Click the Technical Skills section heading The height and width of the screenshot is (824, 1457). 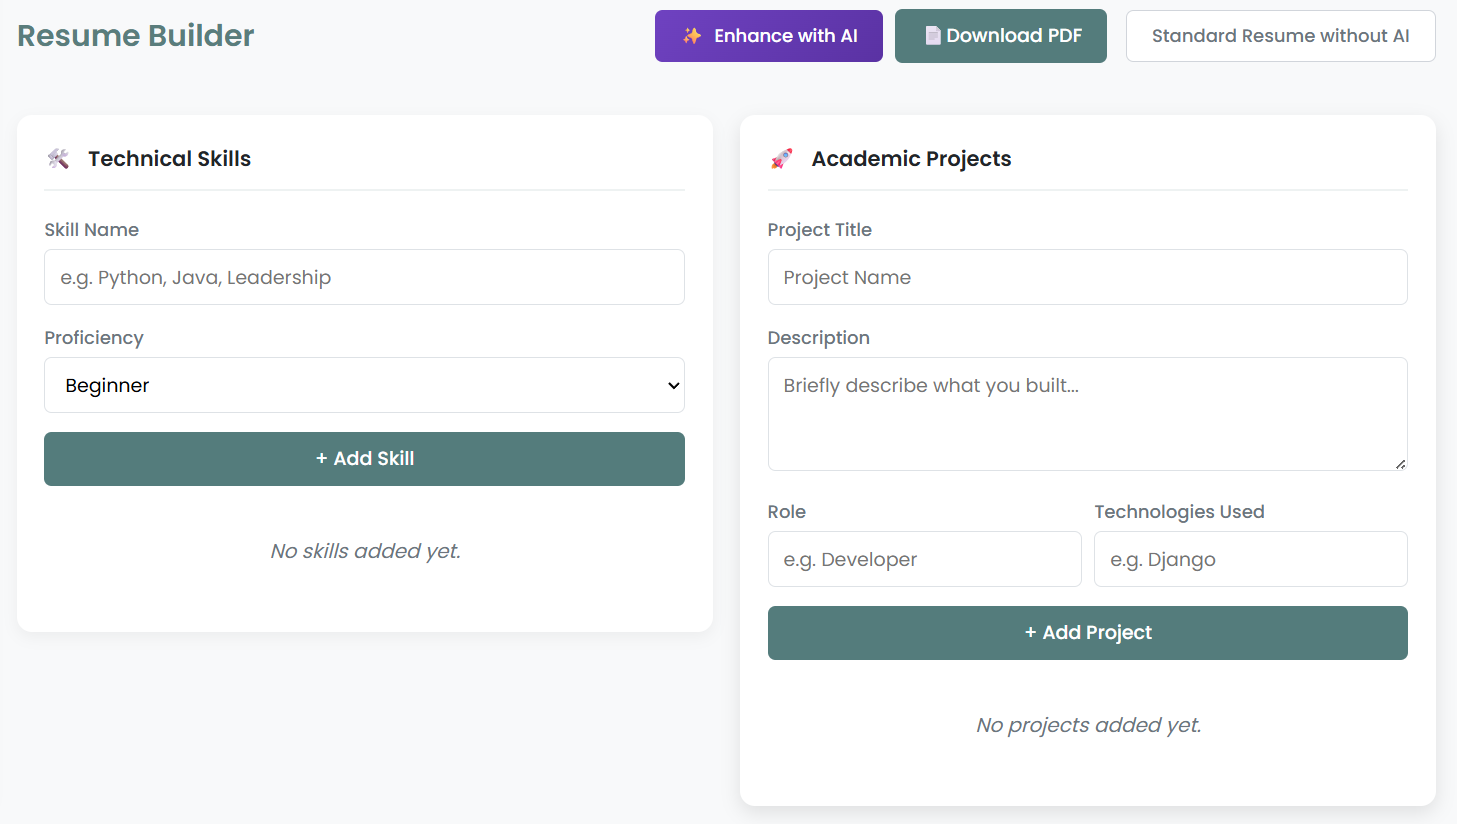[169, 159]
